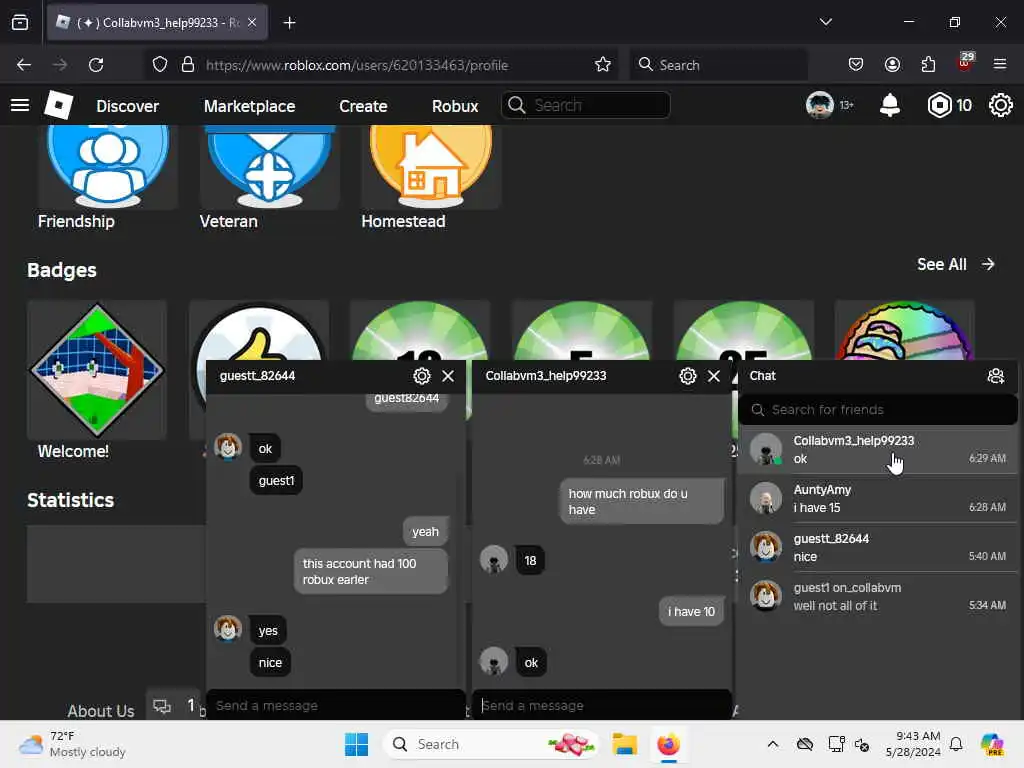Open the Marketplace menu

click(249, 106)
